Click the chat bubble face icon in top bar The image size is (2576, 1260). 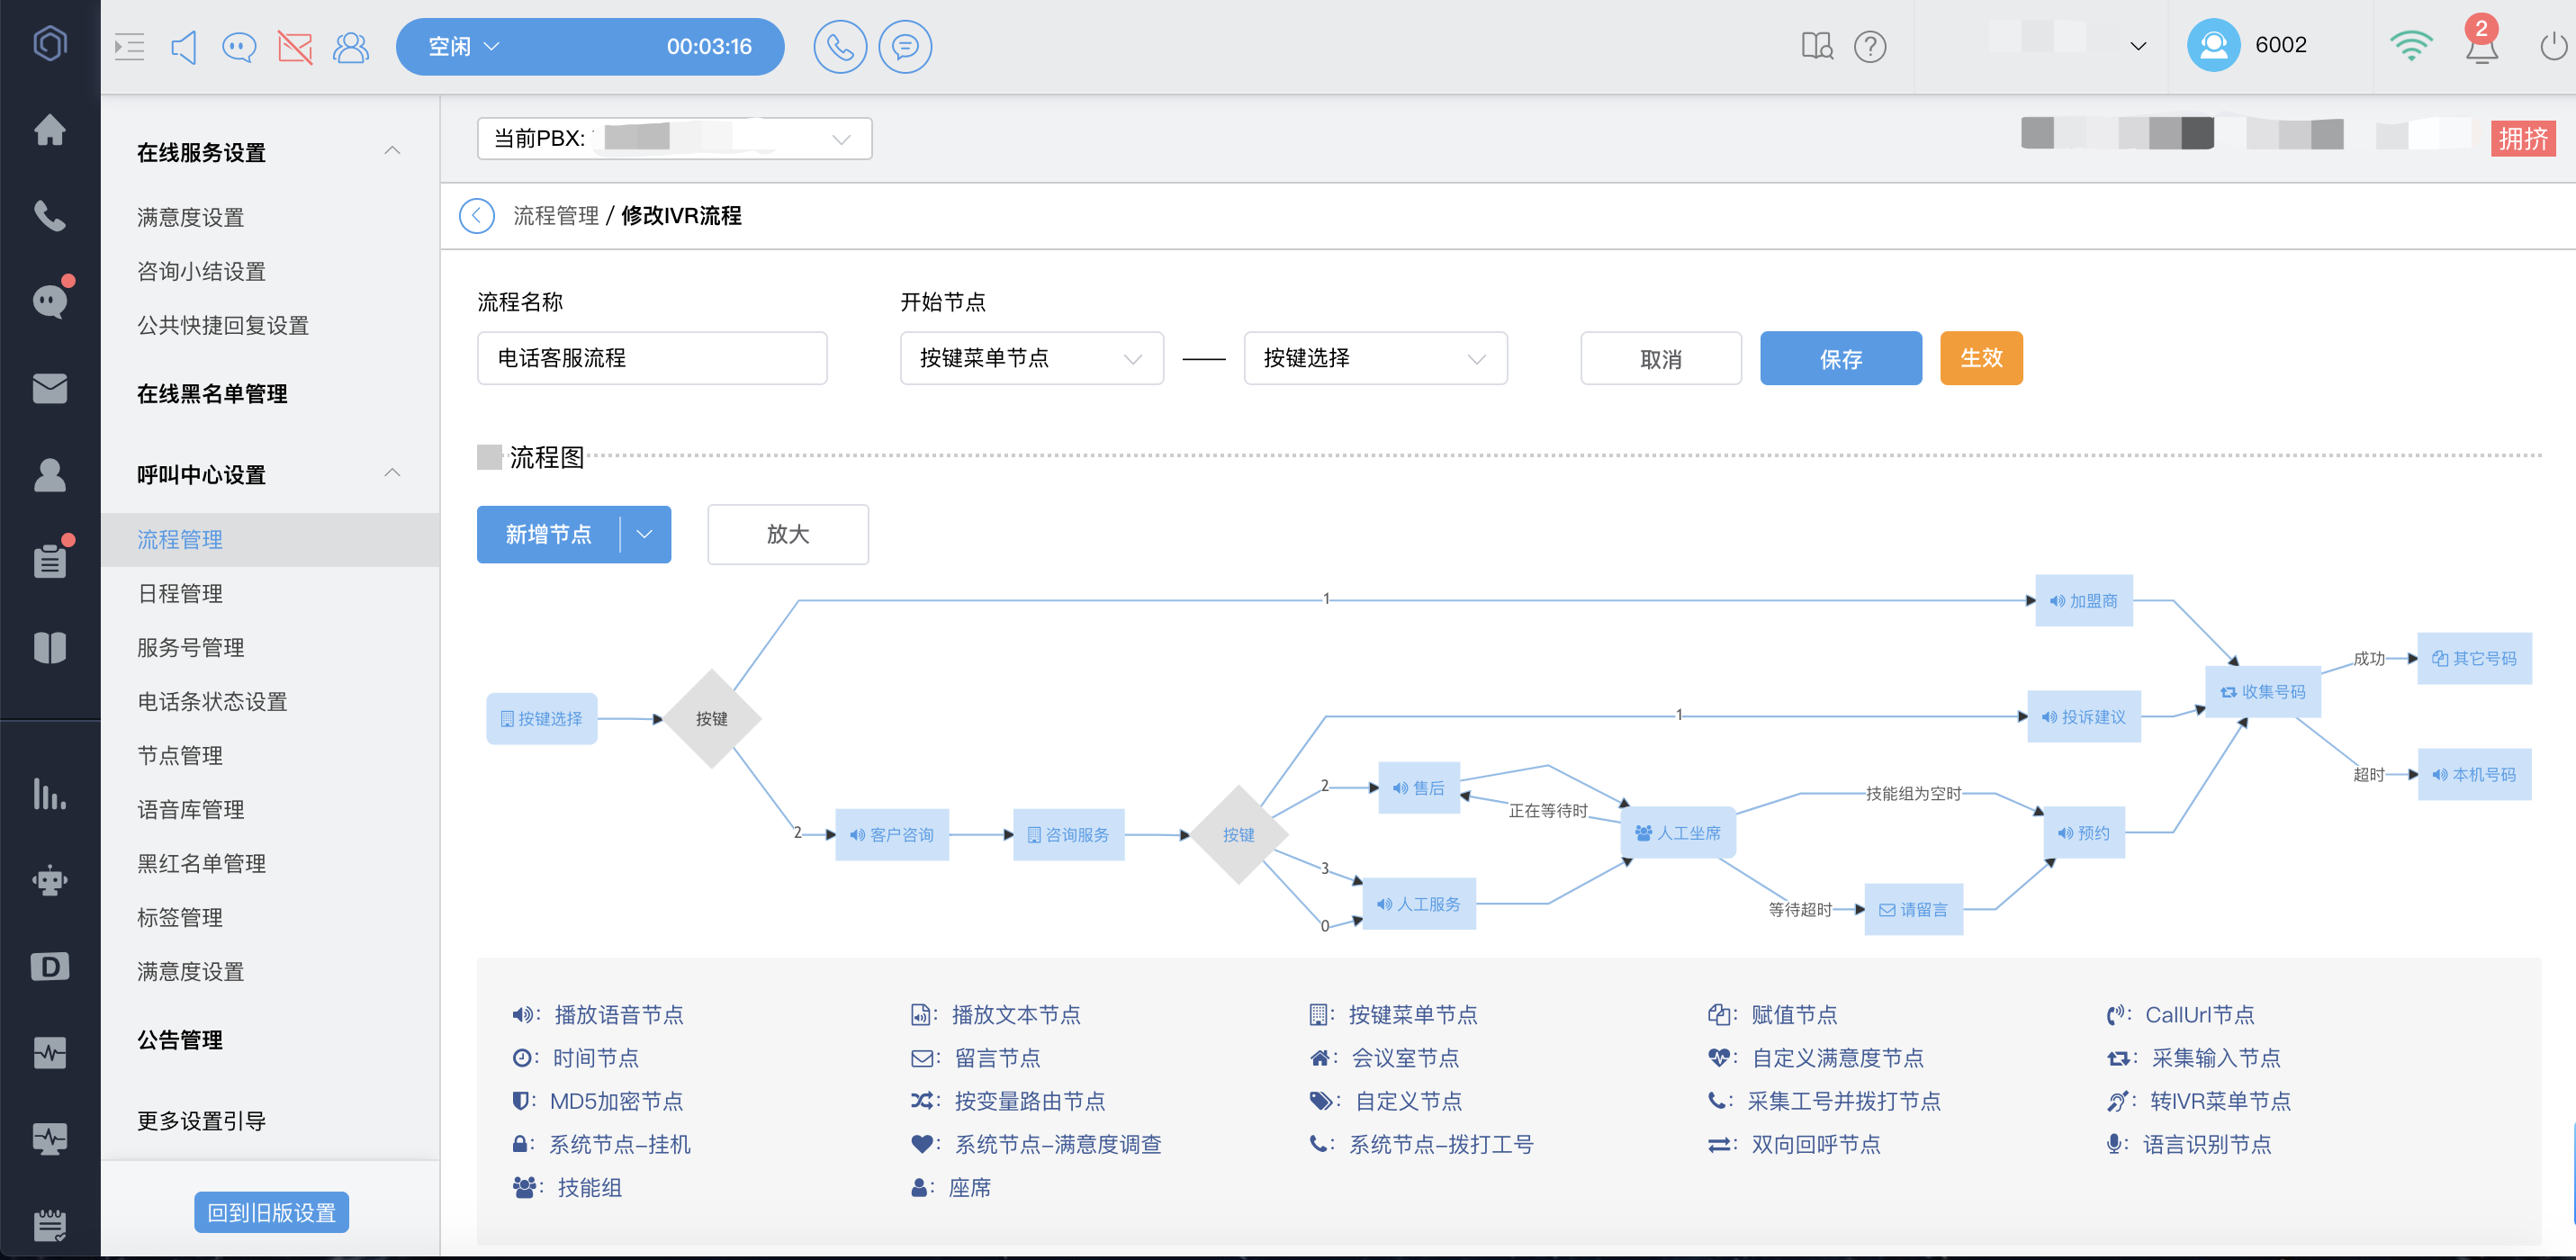(x=239, y=47)
